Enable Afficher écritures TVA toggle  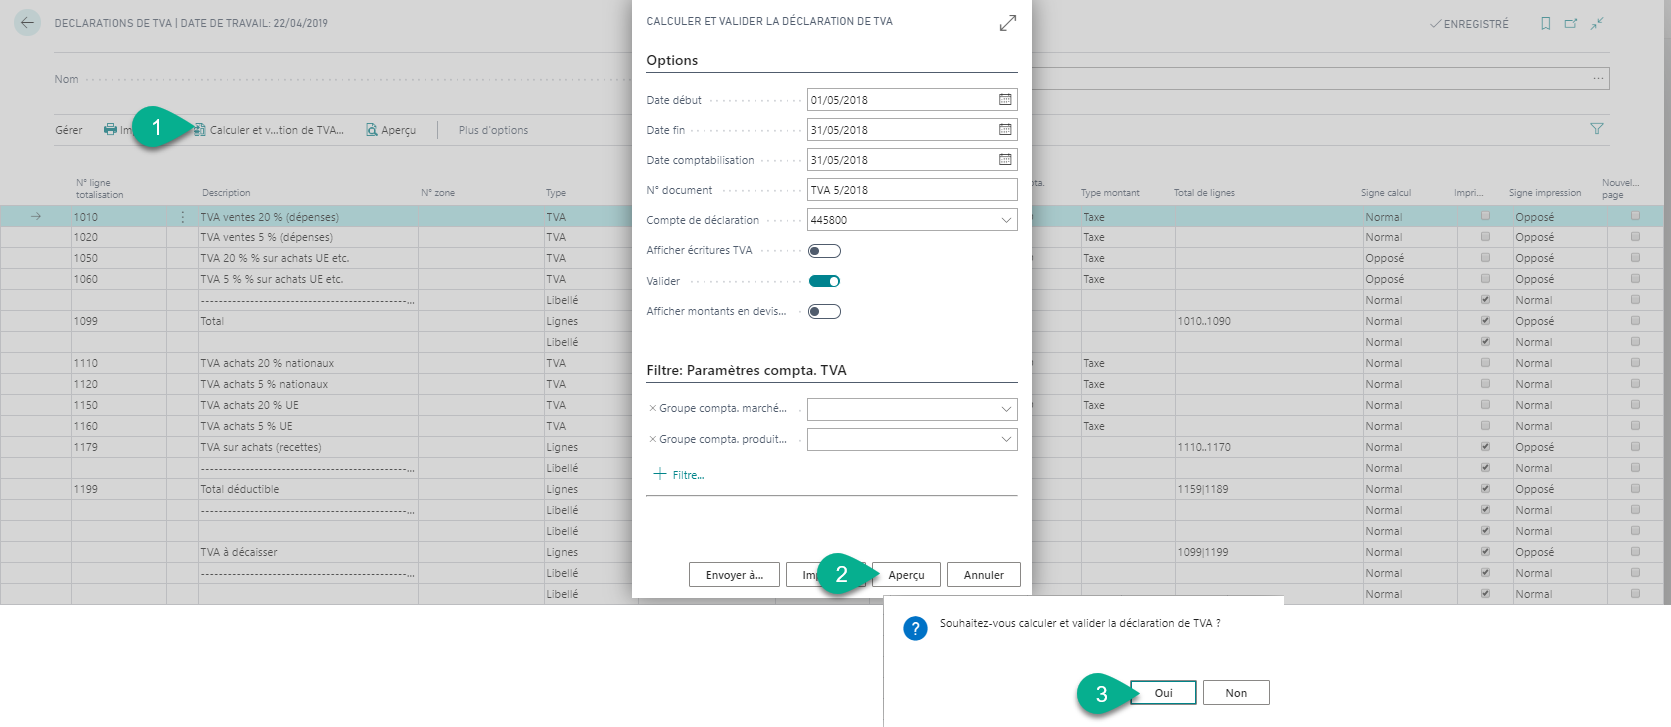(824, 251)
